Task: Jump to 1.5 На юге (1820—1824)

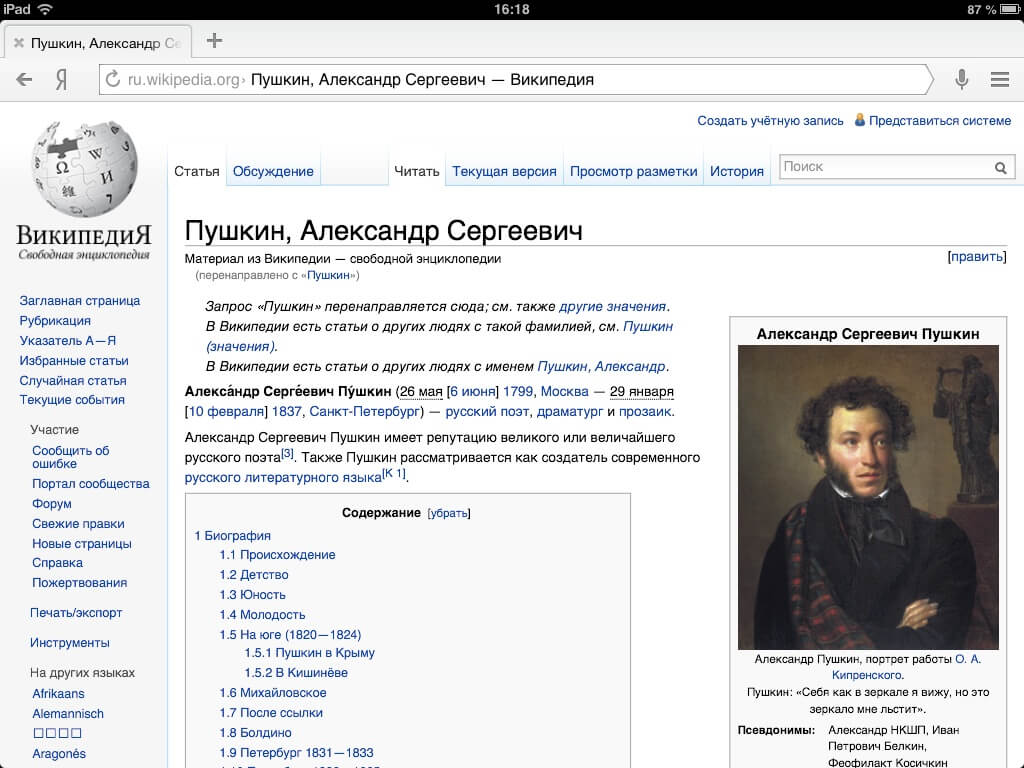Action: click(x=291, y=635)
